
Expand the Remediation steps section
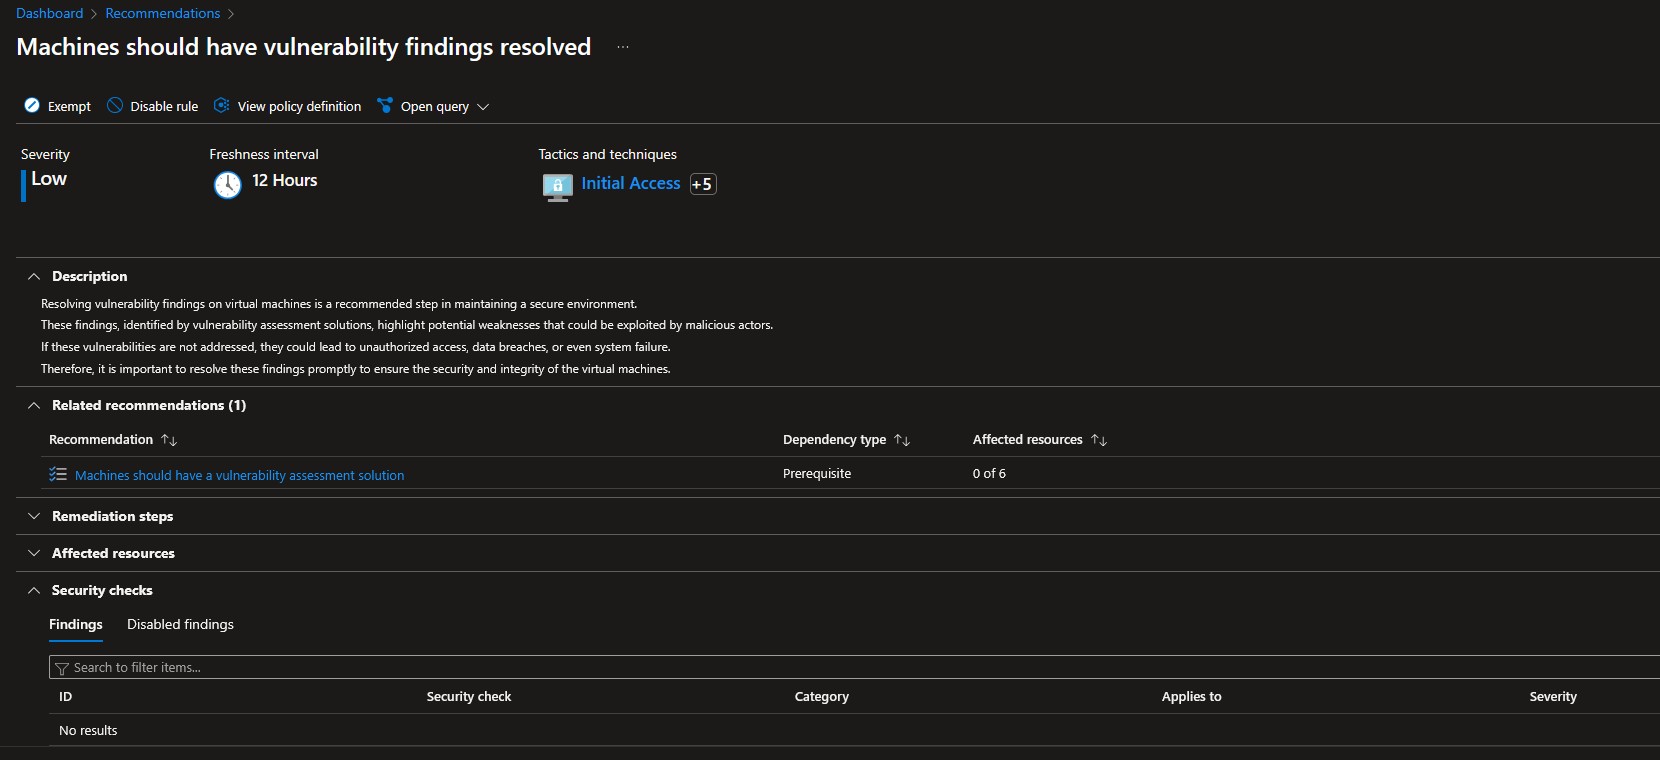click(34, 516)
